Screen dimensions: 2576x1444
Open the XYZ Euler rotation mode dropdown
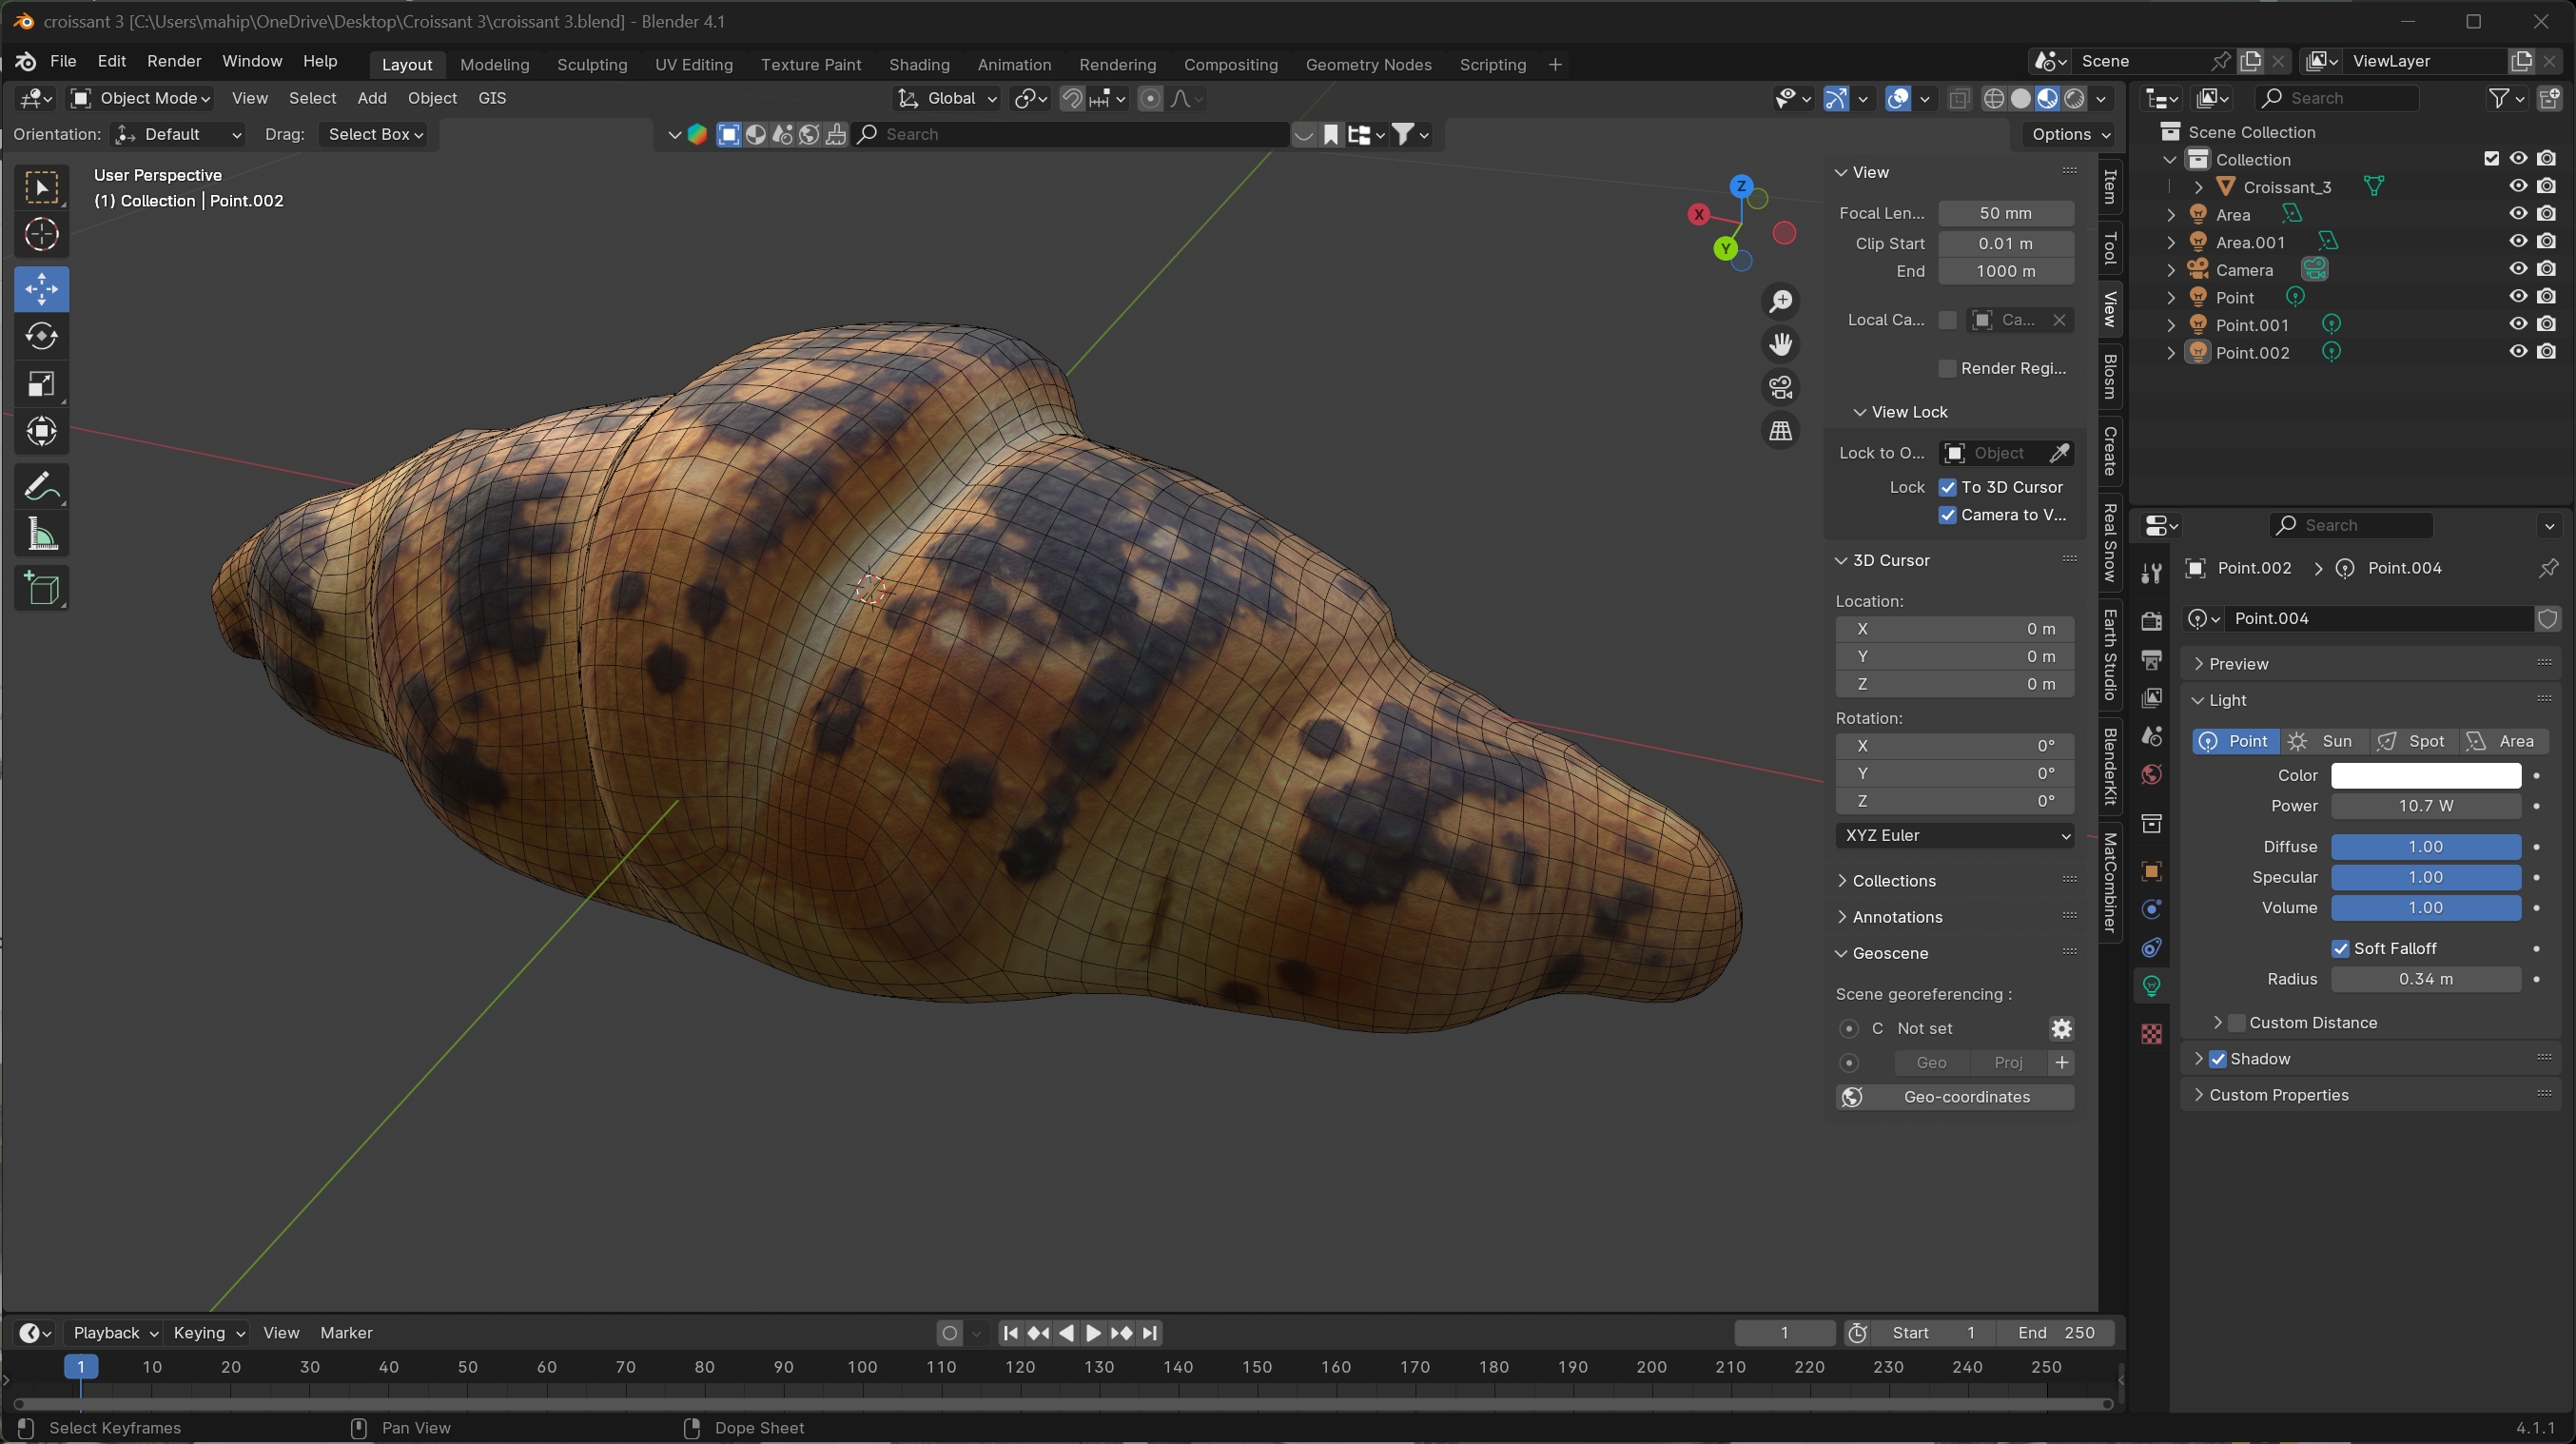(x=1954, y=835)
